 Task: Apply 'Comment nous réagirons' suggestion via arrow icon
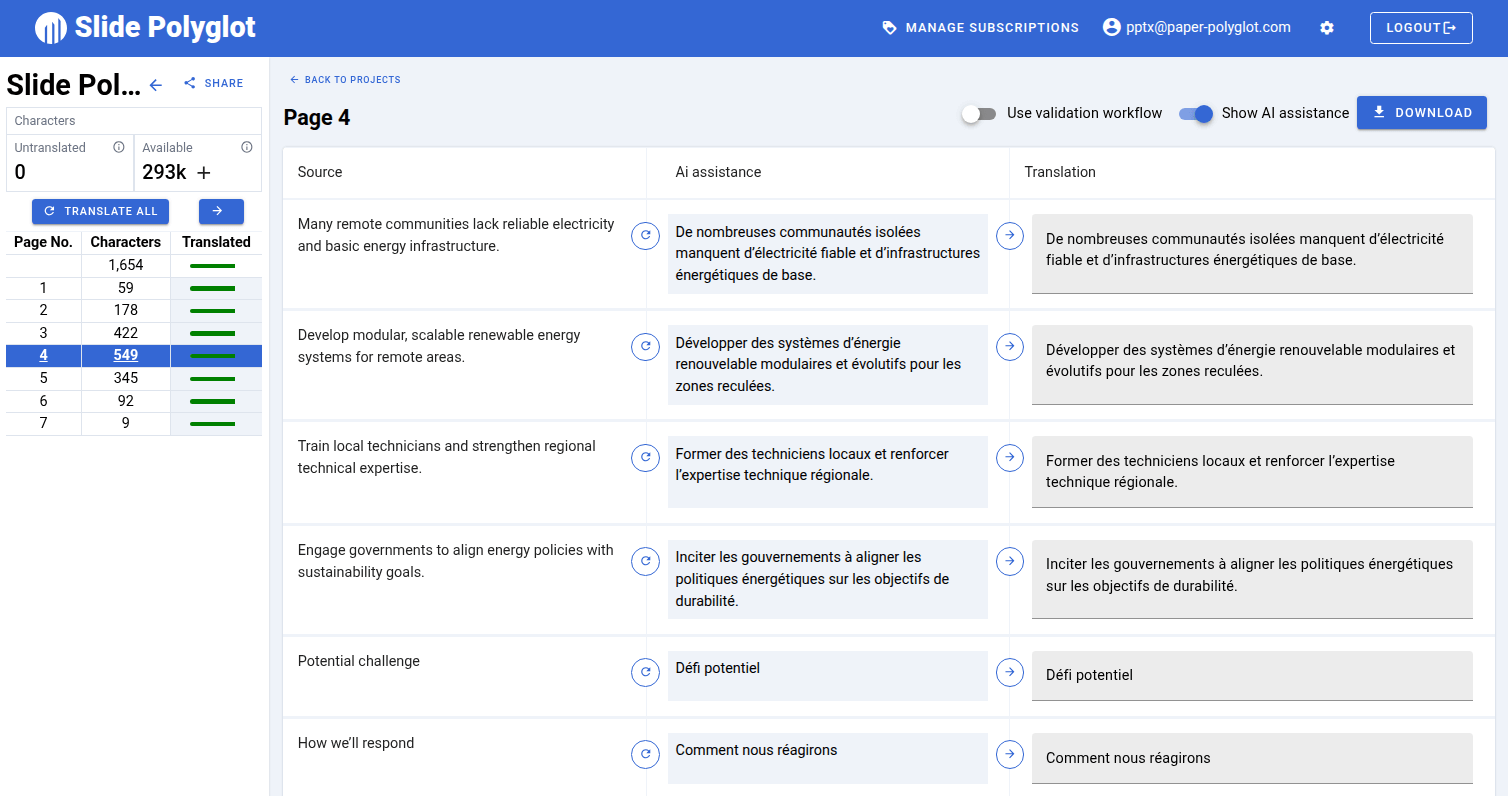(x=1010, y=754)
